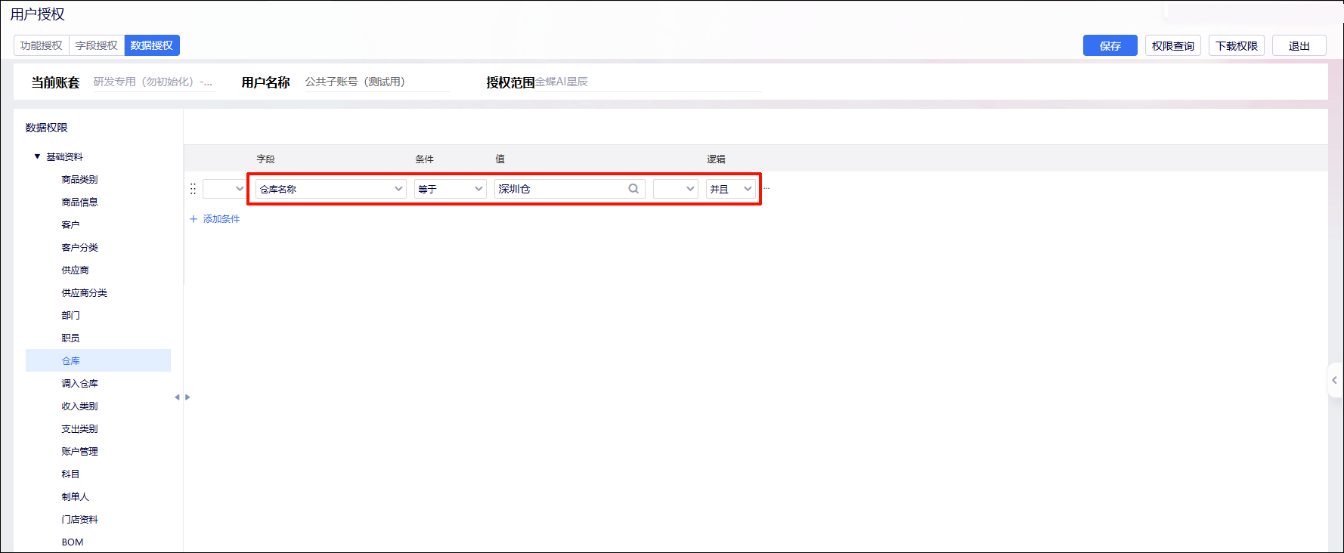
Task: Click the search magnifier in the 值 field
Action: click(x=633, y=188)
